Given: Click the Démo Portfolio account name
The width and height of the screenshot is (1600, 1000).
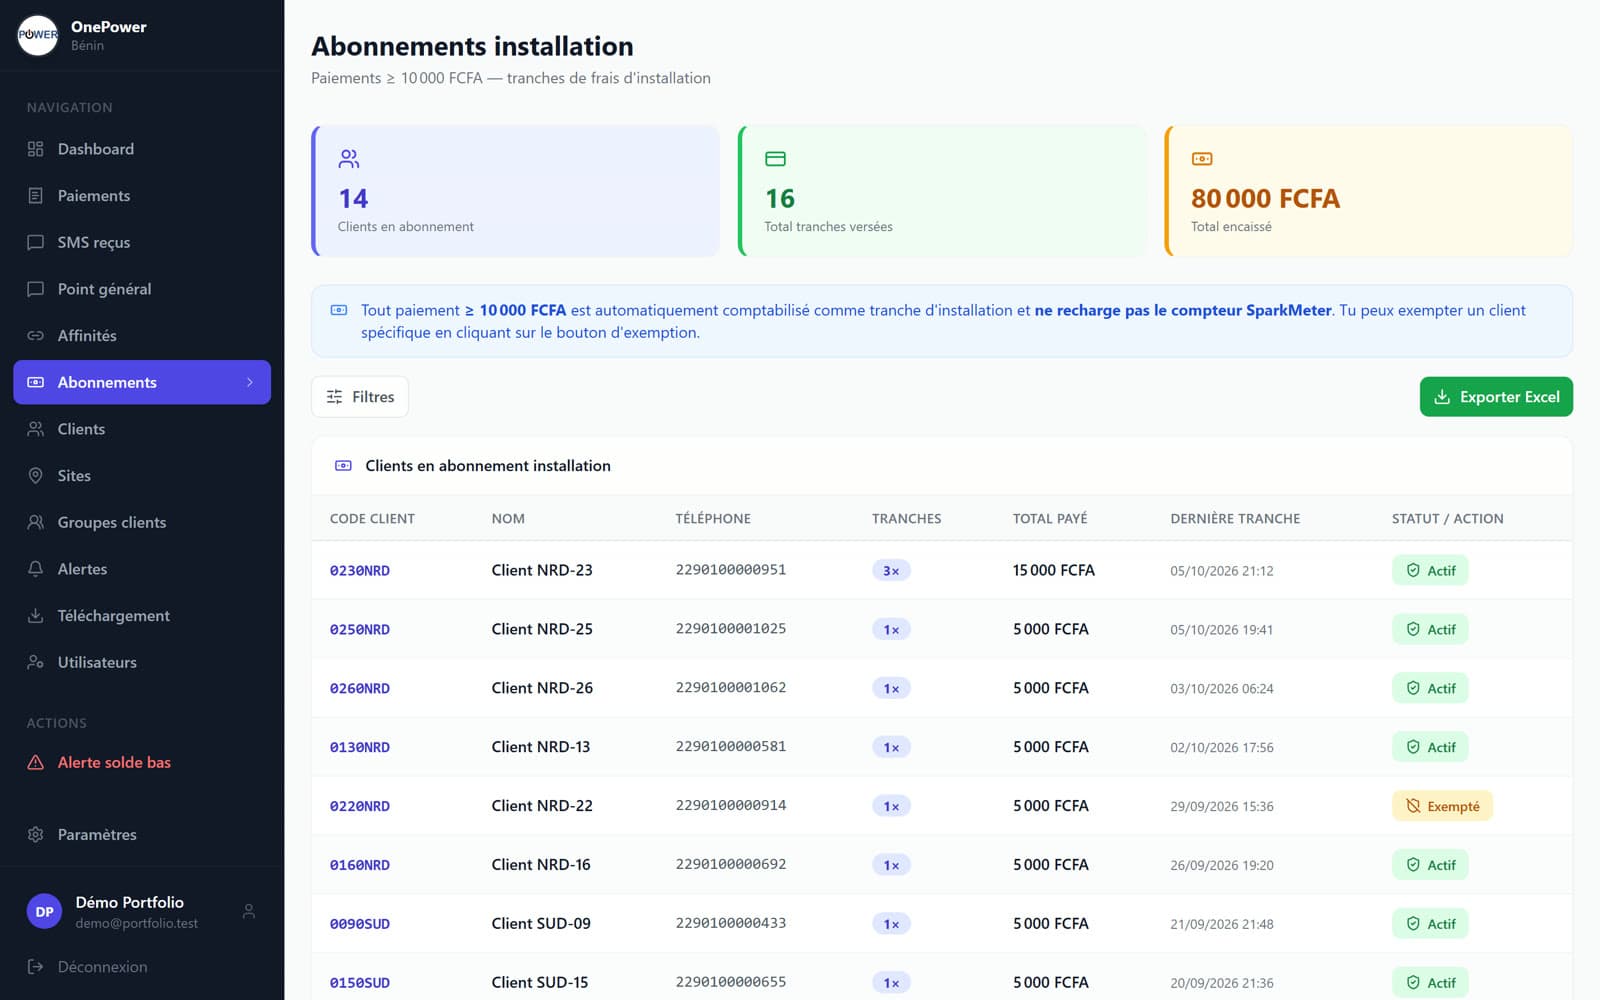Looking at the screenshot, I should point(130,902).
